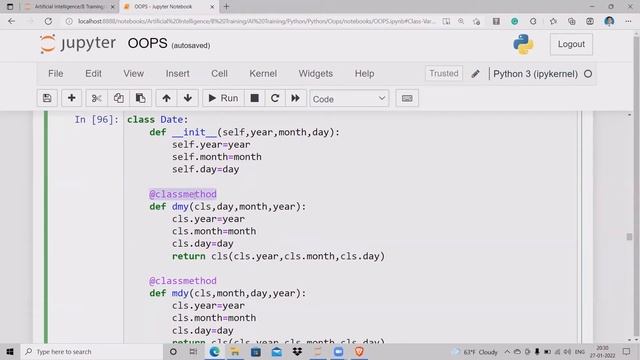Move the selected cell up
The height and width of the screenshot is (360, 640).
[x=166, y=98]
